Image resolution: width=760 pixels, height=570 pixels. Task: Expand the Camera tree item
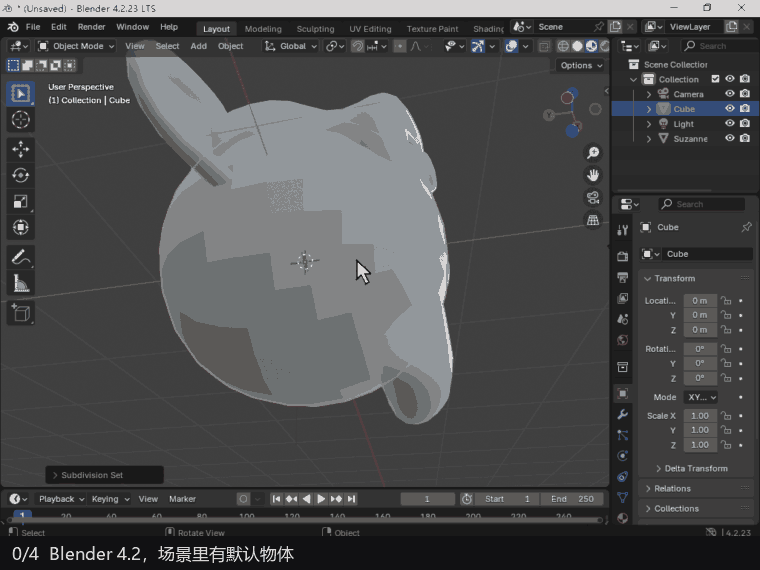(x=649, y=94)
